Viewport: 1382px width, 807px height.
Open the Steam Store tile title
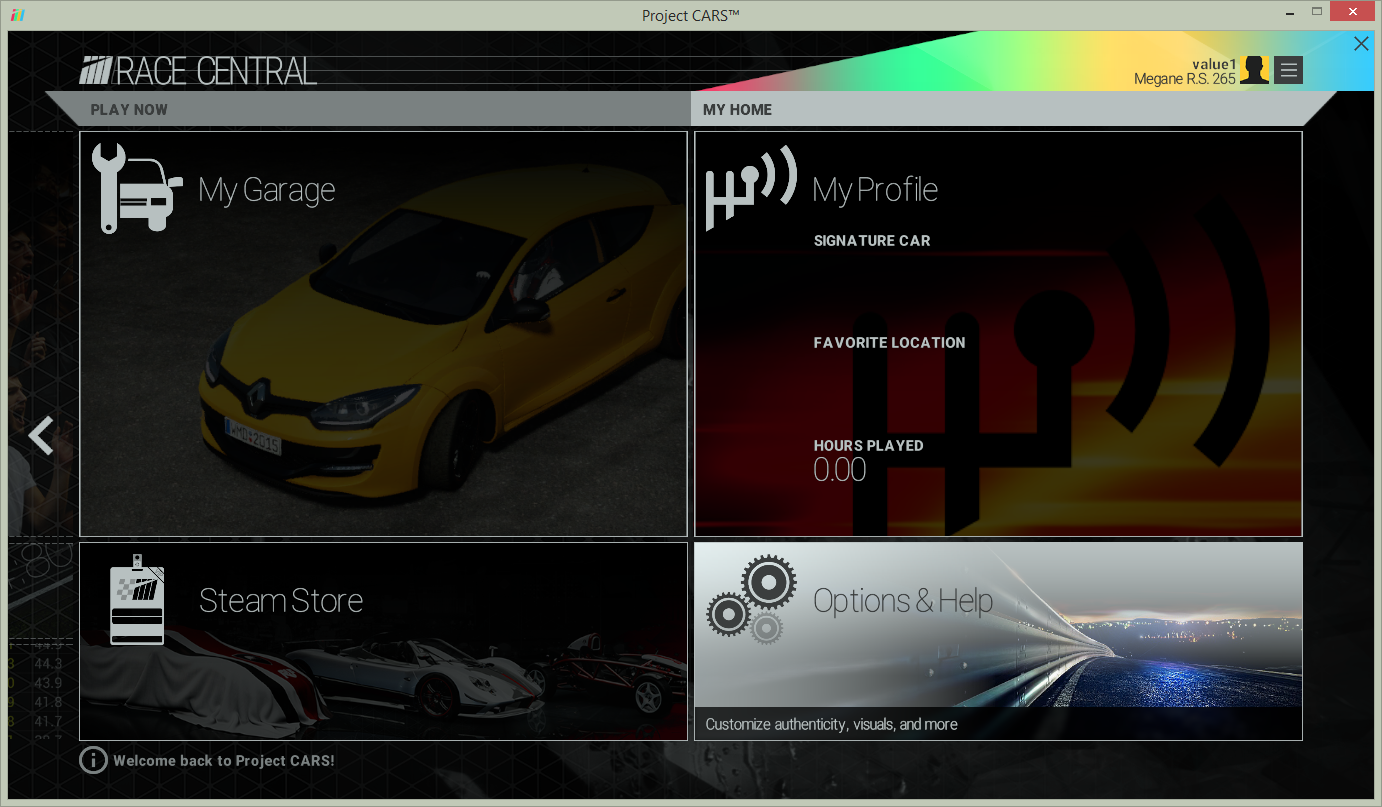[x=281, y=600]
